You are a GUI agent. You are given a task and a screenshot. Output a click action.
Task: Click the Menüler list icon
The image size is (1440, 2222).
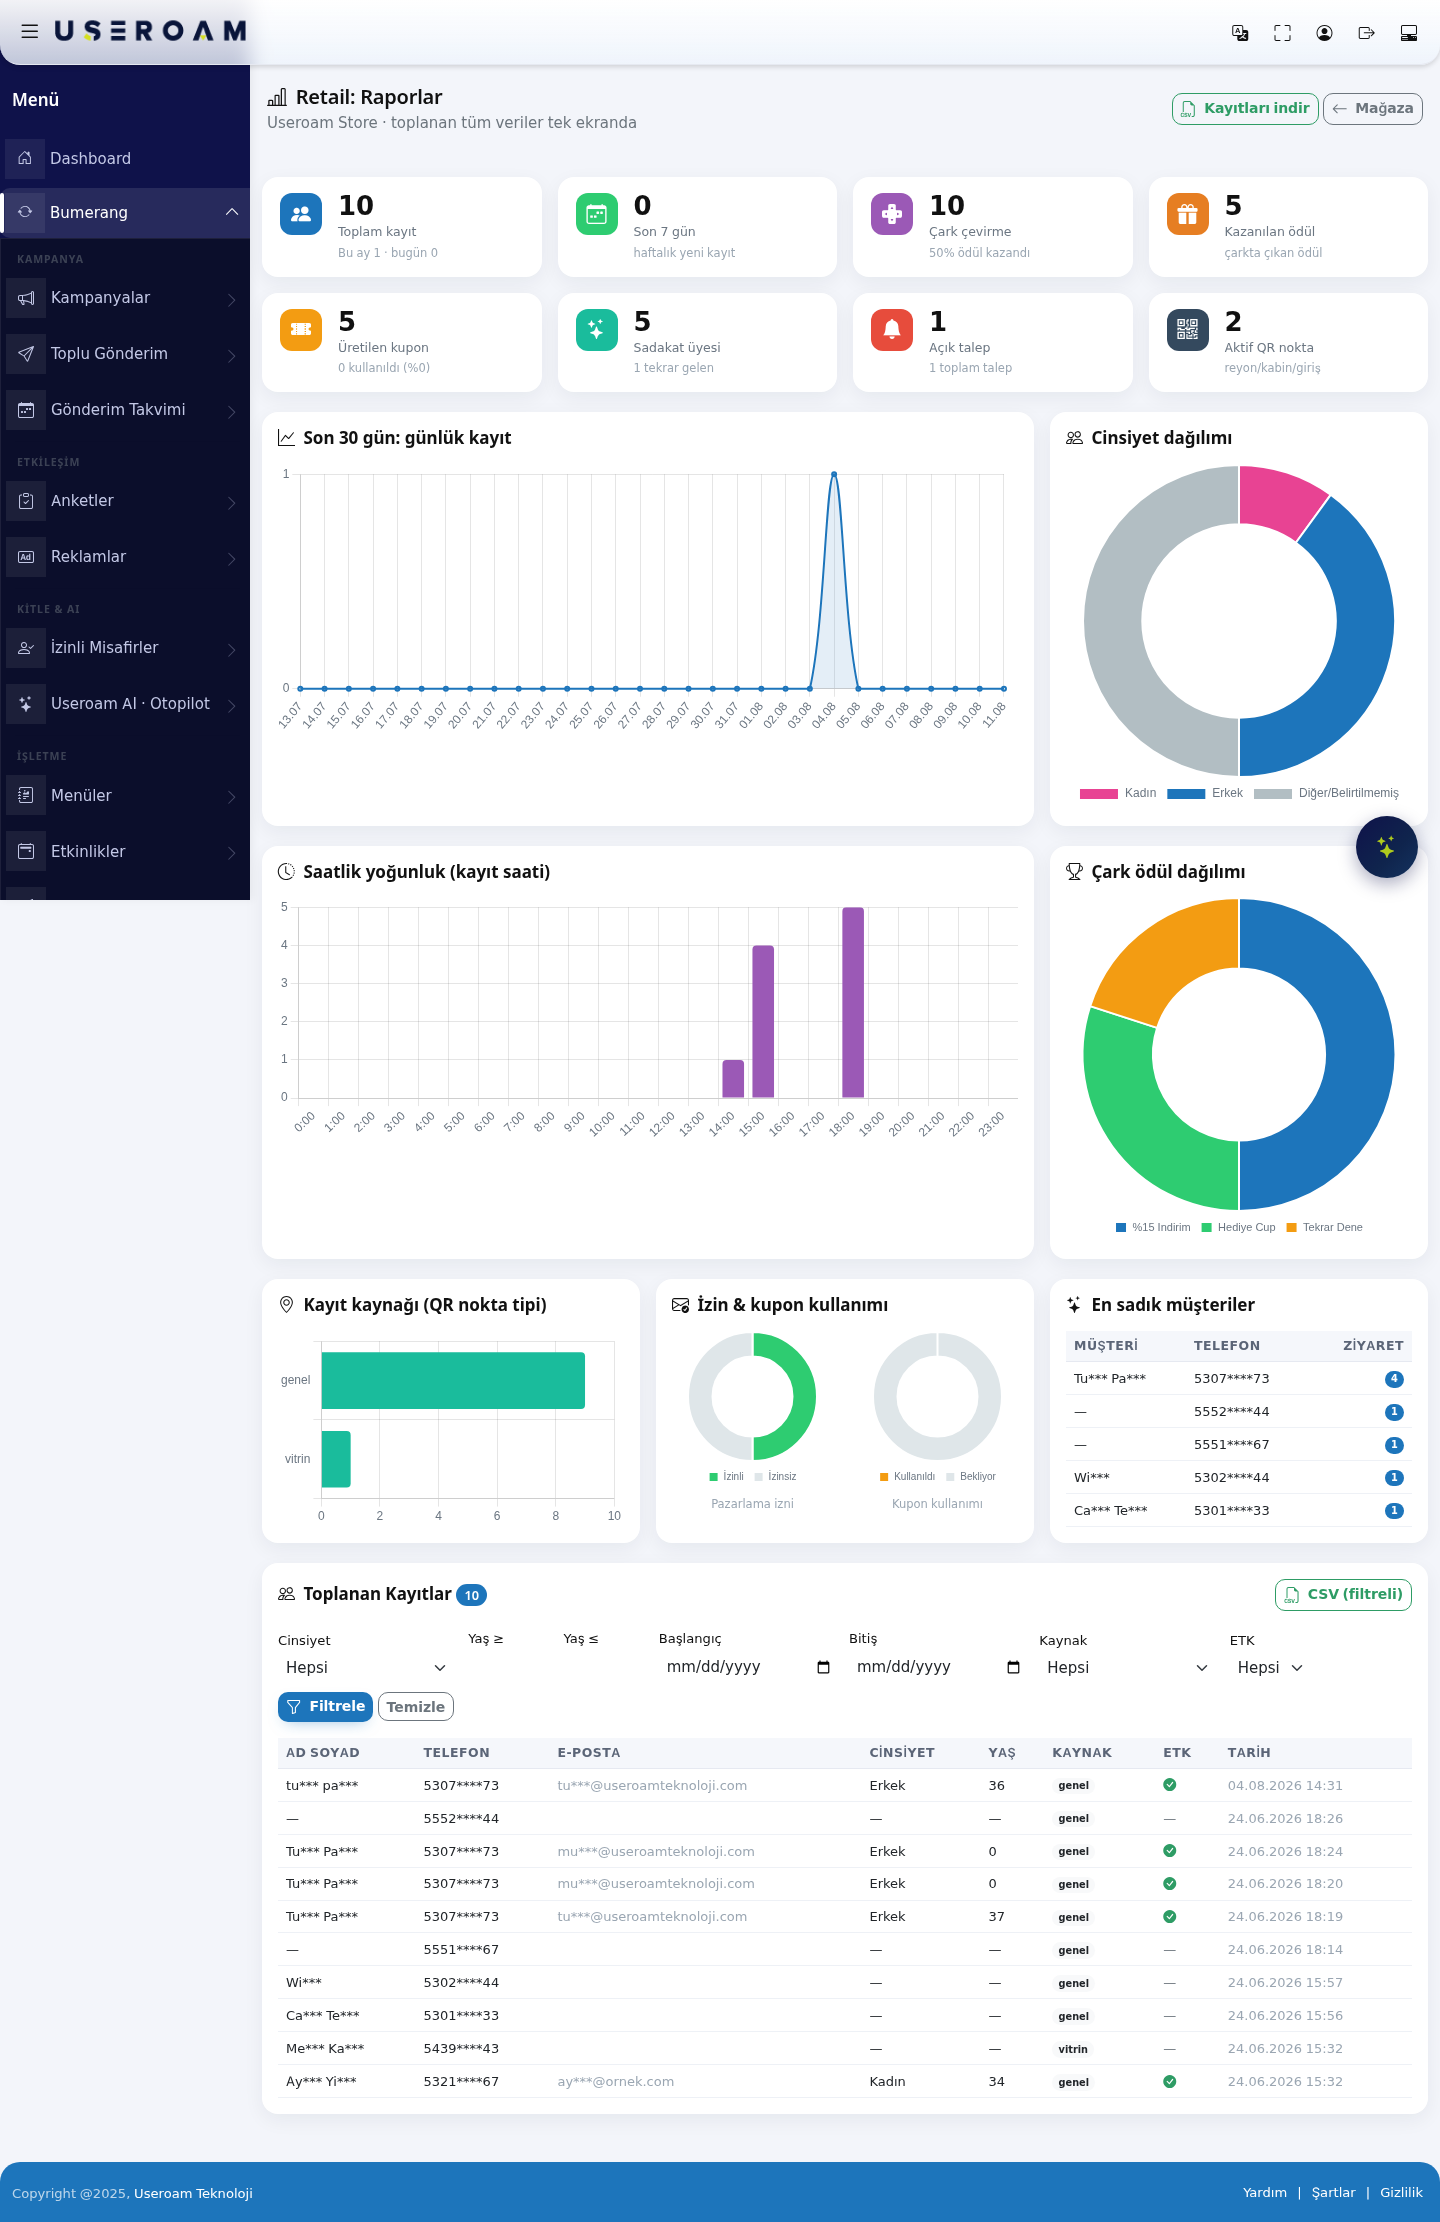26,796
